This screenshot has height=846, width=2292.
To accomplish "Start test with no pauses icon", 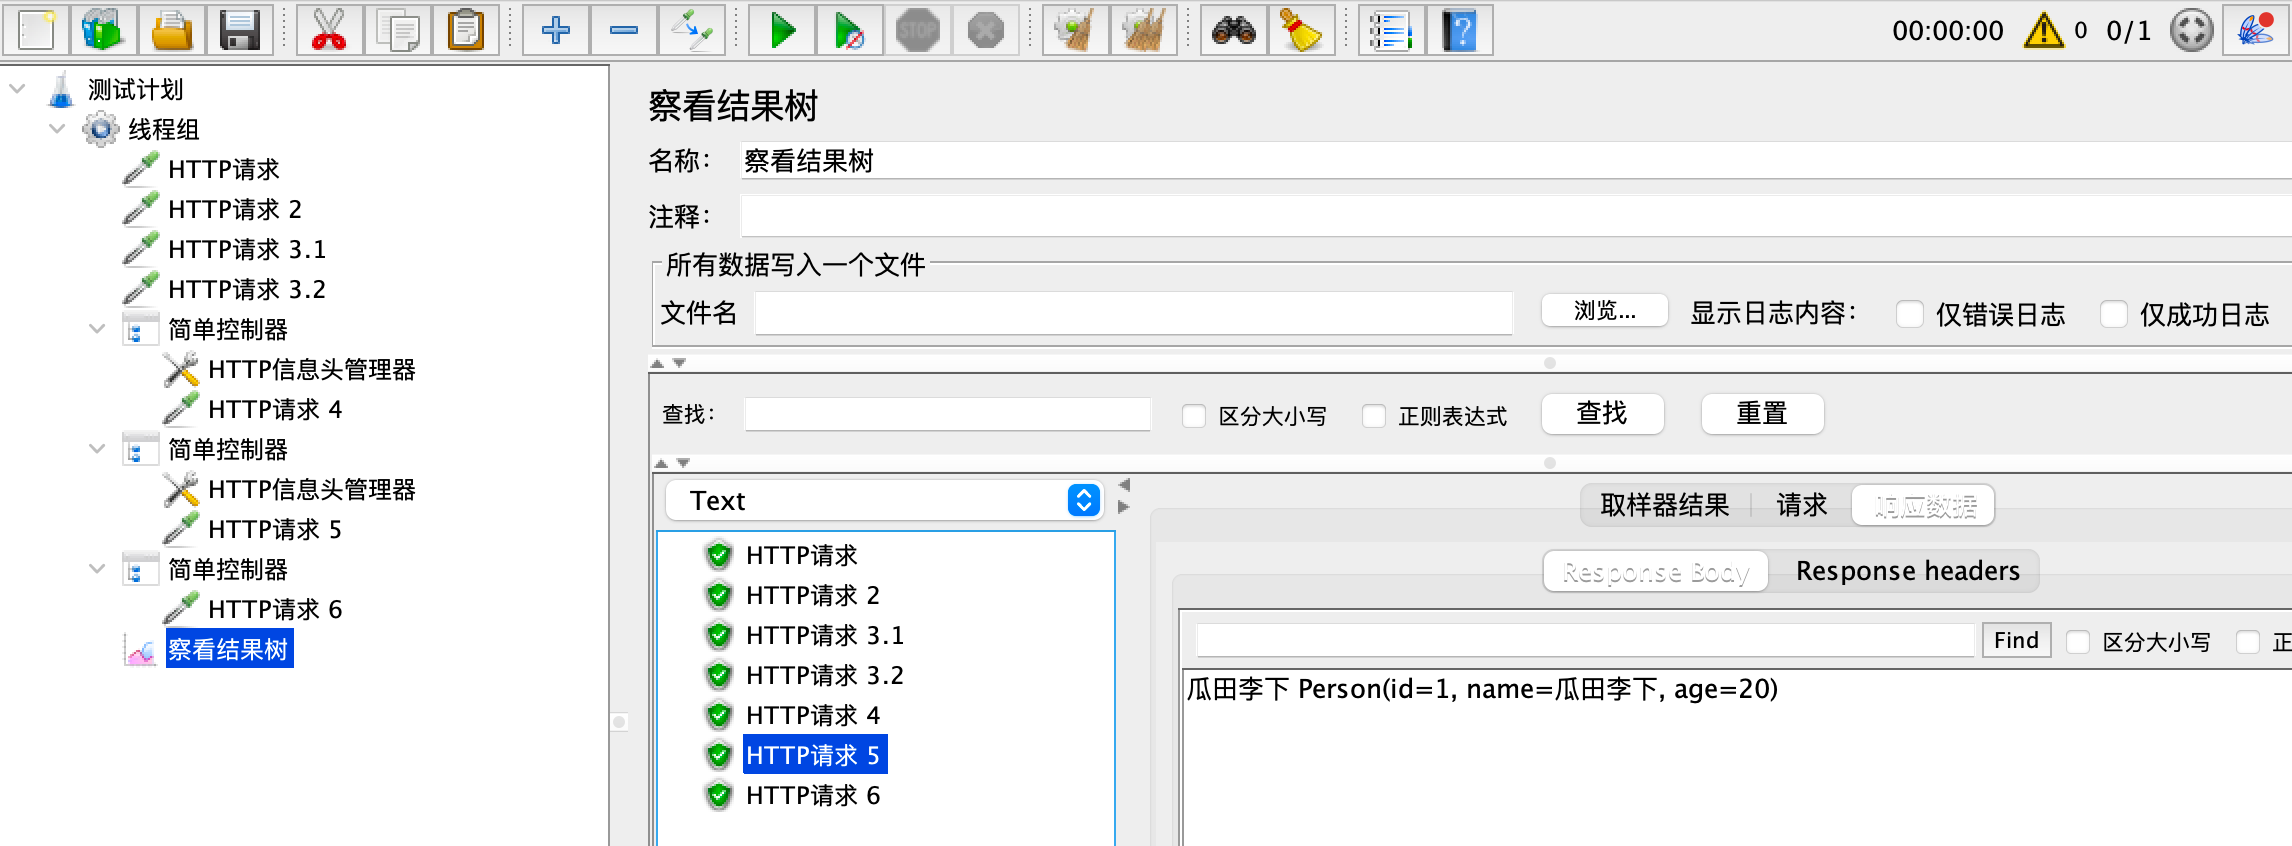I will click(850, 30).
